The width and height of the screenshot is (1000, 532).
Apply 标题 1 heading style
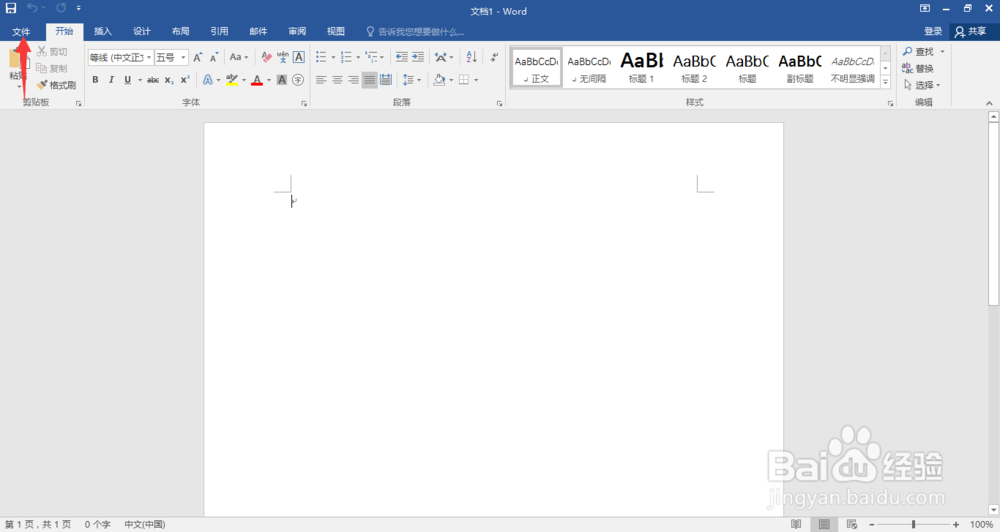coord(642,68)
